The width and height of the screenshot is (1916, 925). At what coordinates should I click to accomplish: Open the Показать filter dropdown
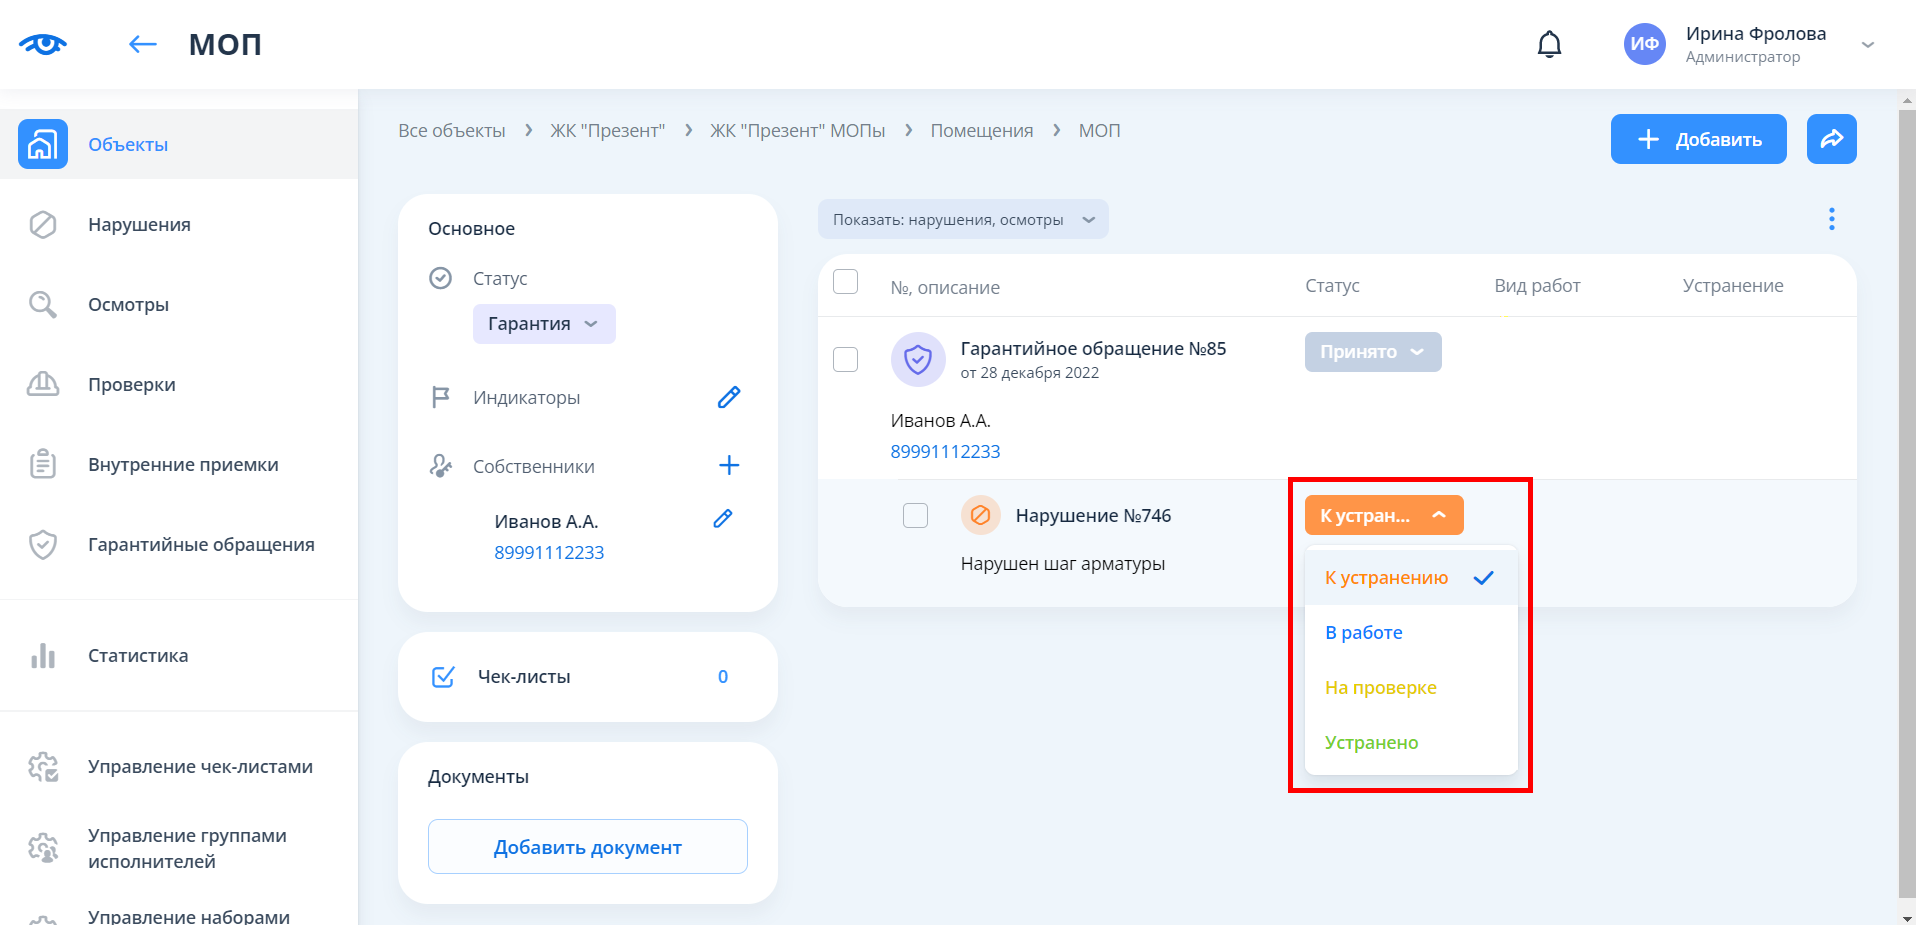[962, 220]
